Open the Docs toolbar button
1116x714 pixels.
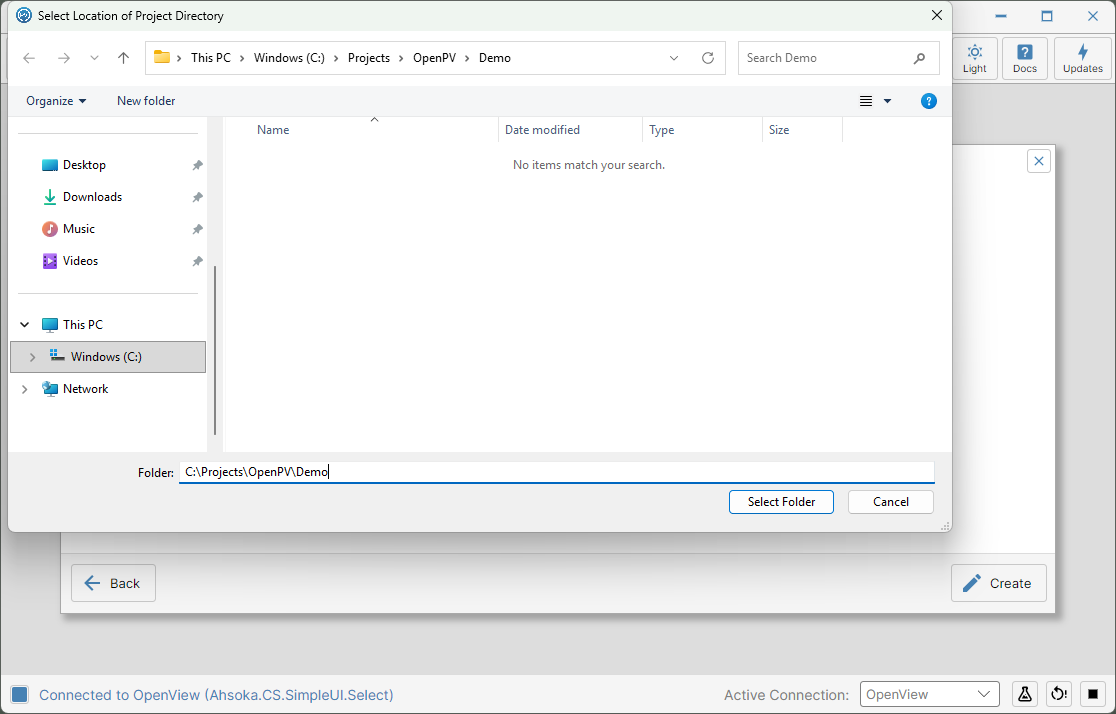(1024, 58)
